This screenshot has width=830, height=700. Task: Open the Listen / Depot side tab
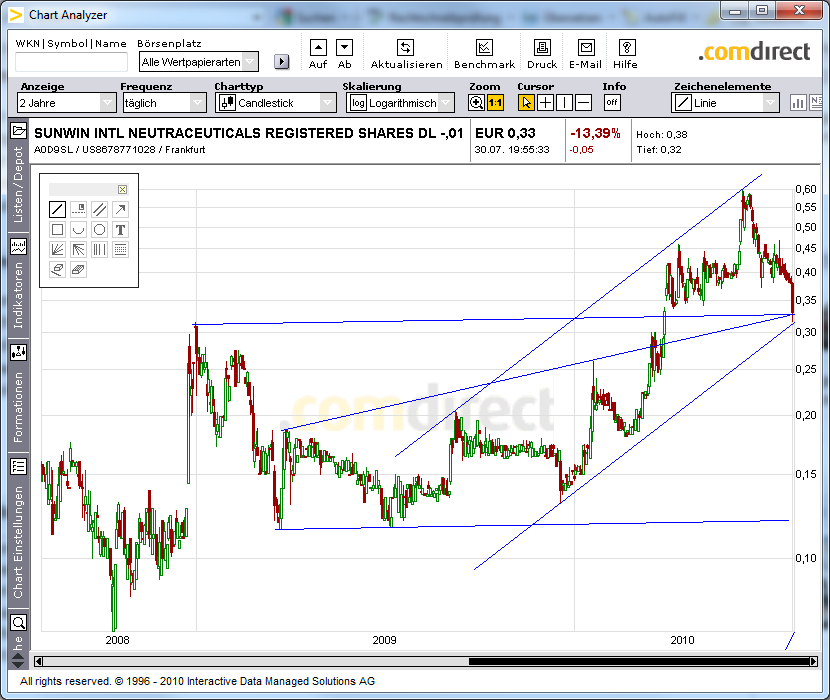[19, 184]
